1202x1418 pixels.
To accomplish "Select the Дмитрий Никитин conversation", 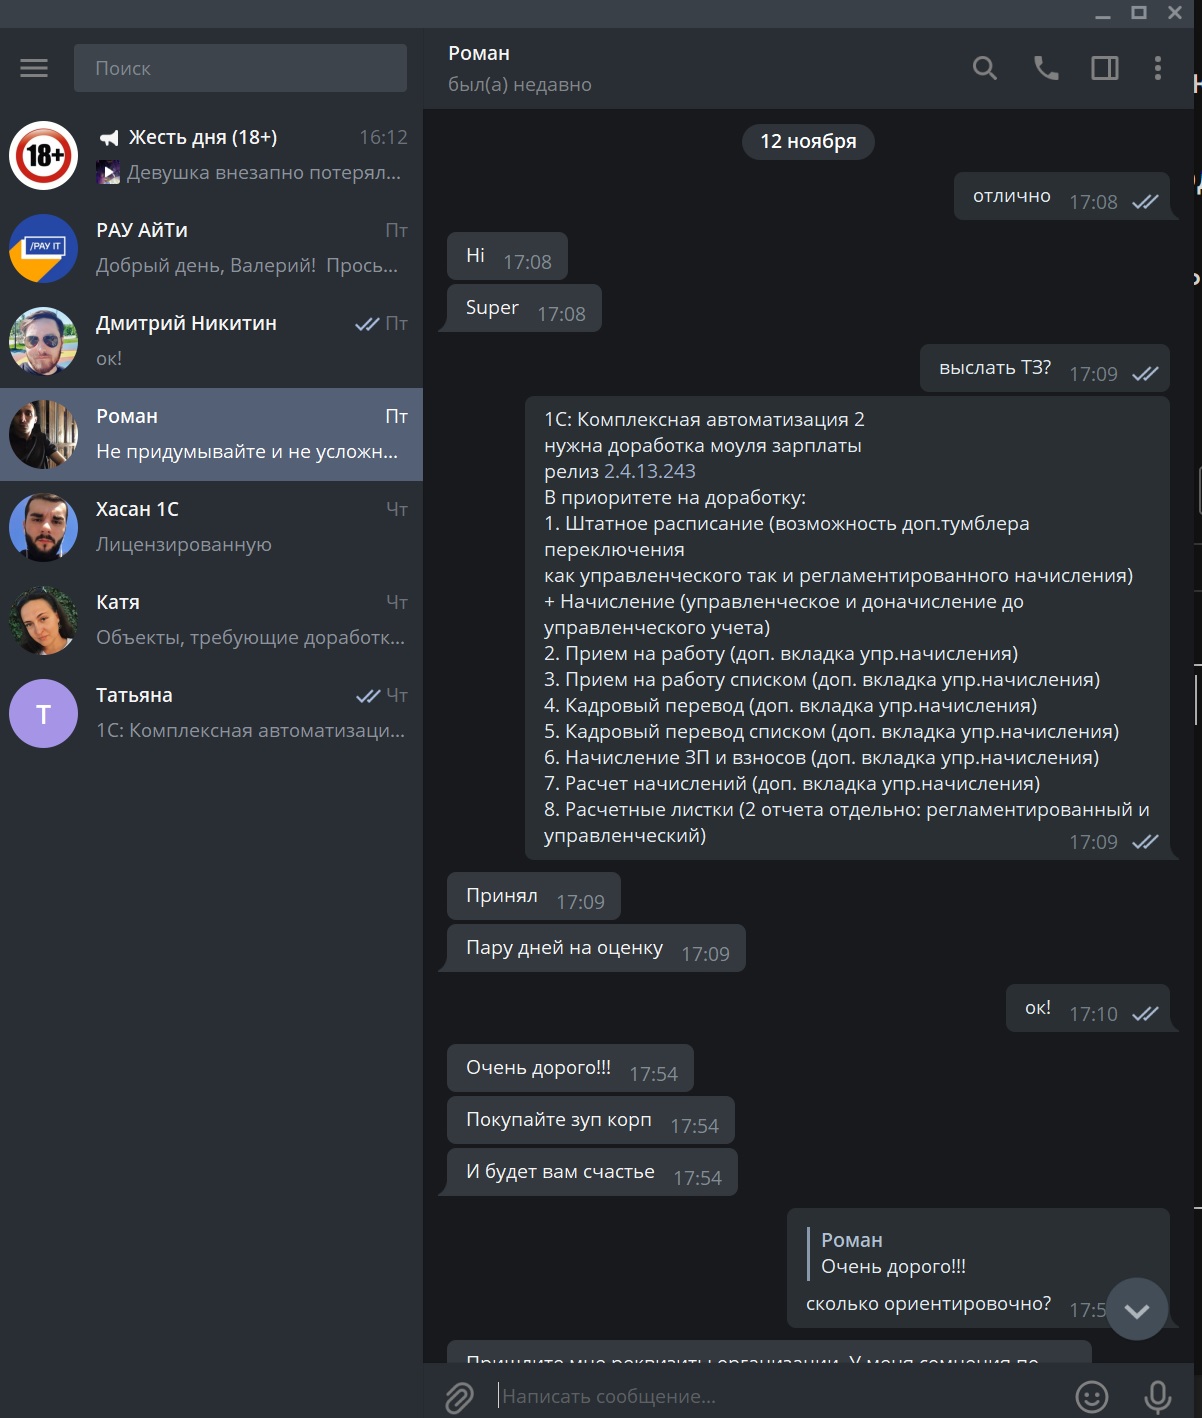I will pyautogui.click(x=211, y=341).
